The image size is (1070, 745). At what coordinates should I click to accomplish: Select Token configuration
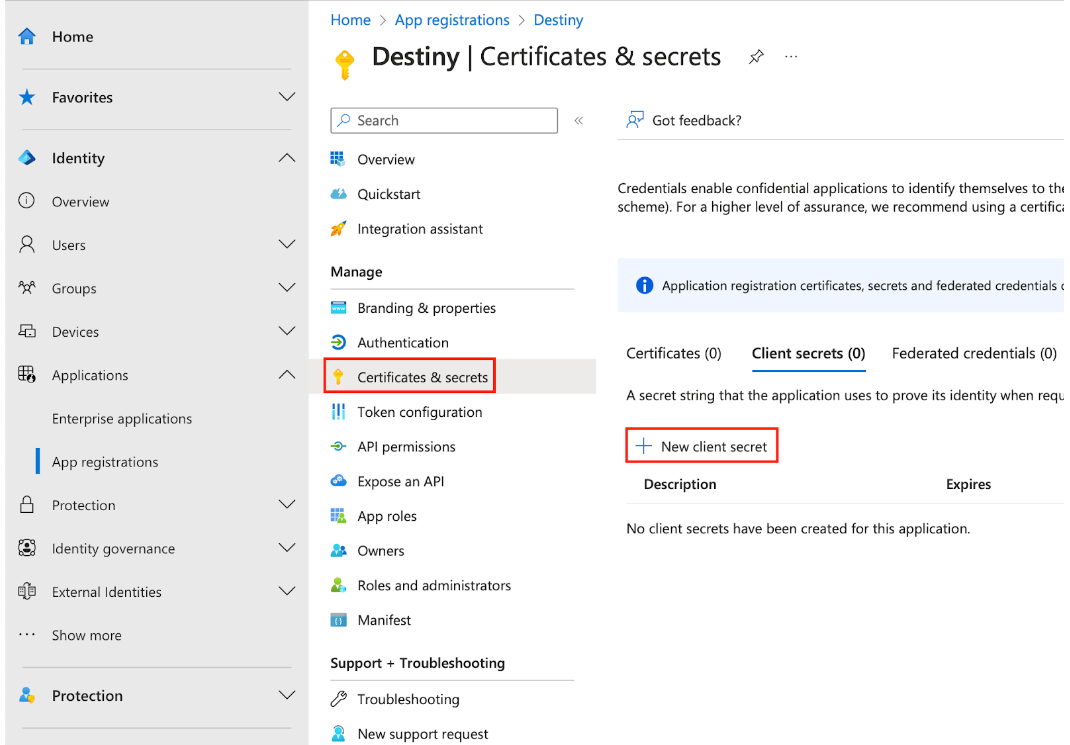tap(419, 411)
